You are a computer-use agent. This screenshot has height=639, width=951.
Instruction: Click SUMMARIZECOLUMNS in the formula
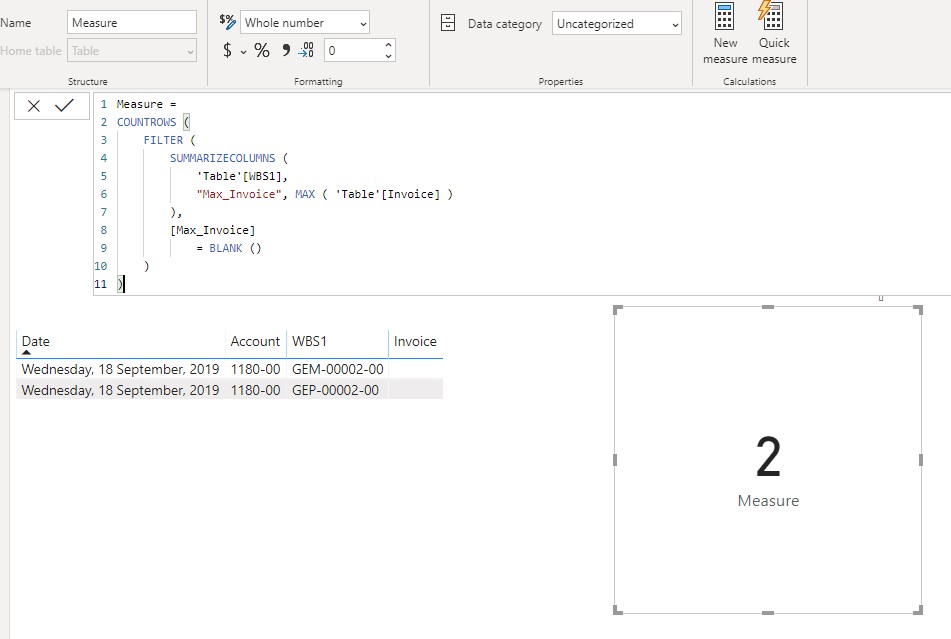(x=222, y=158)
